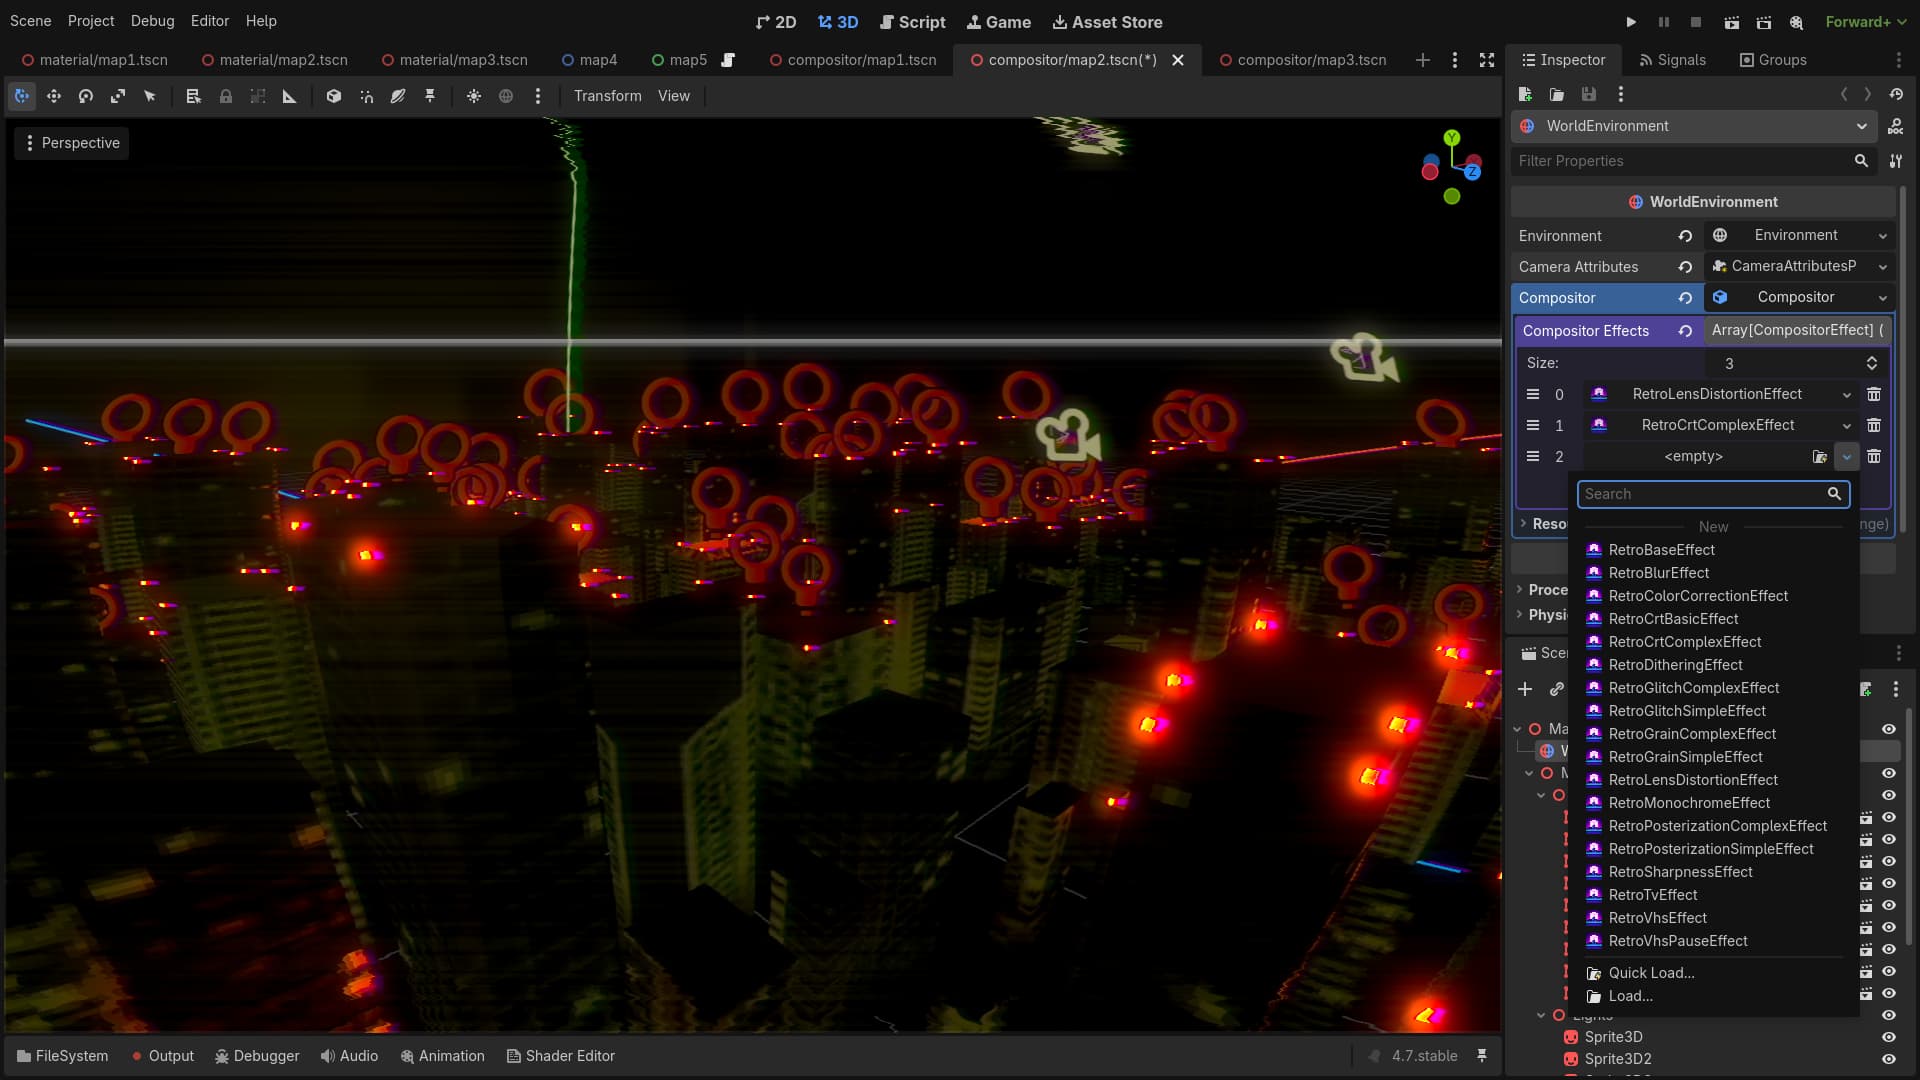Screen dimensions: 1920x1080
Task: Switch to compositor/map3.tscn tab
Action: (1303, 60)
